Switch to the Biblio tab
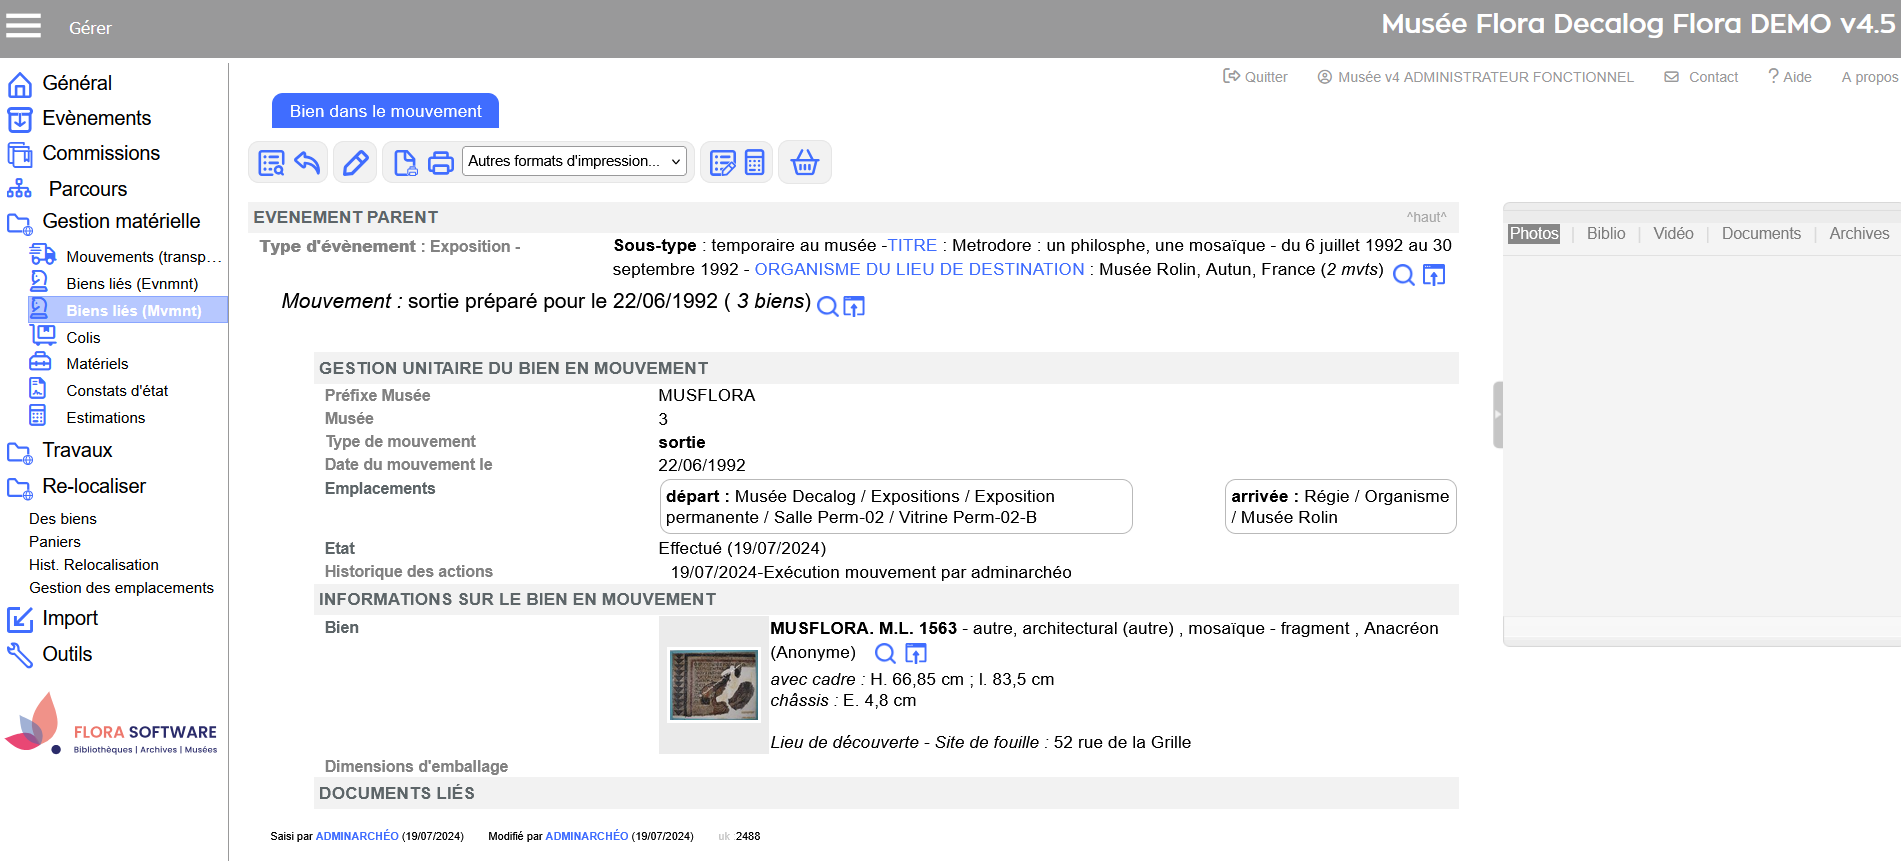Viewport: 1901px width, 861px height. (1605, 234)
